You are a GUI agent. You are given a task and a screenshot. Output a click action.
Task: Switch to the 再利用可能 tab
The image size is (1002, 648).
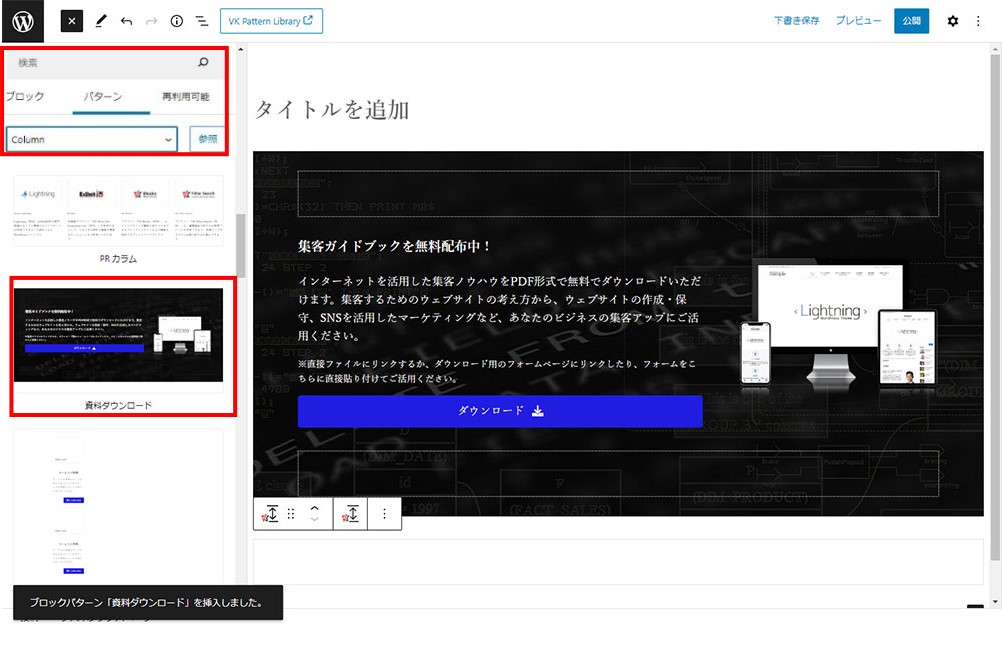click(186, 97)
